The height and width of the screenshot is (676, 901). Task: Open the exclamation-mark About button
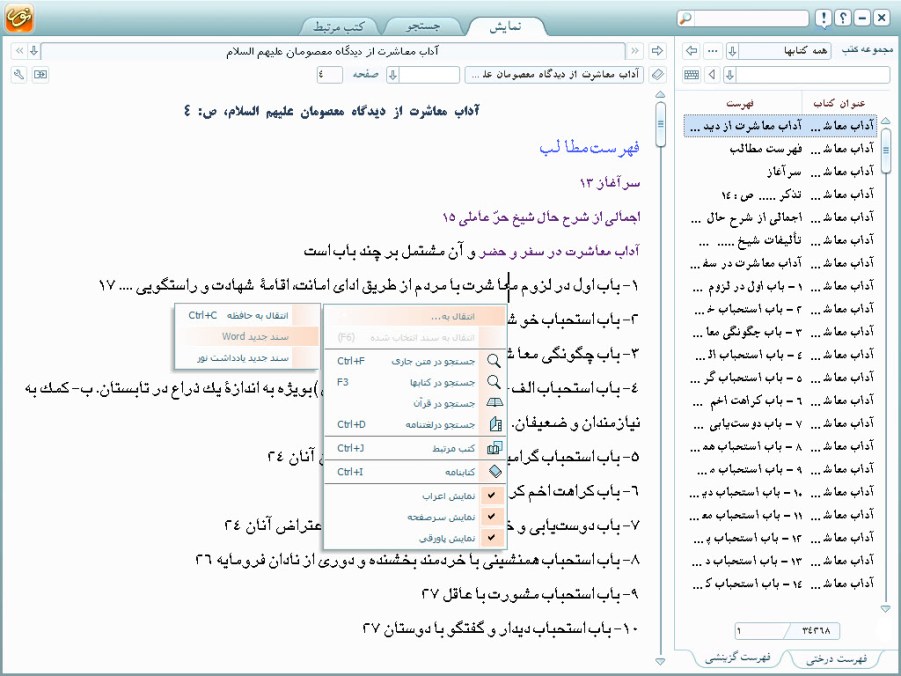click(823, 18)
